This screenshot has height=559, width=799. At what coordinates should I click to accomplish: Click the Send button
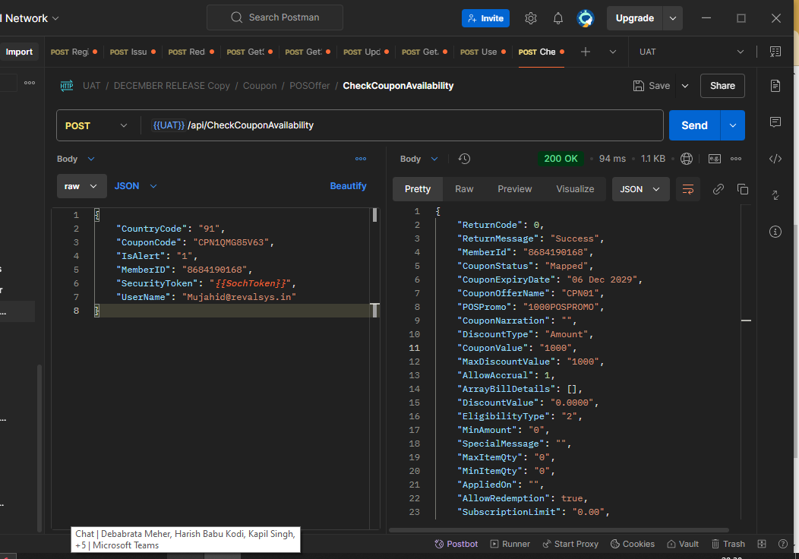click(694, 126)
